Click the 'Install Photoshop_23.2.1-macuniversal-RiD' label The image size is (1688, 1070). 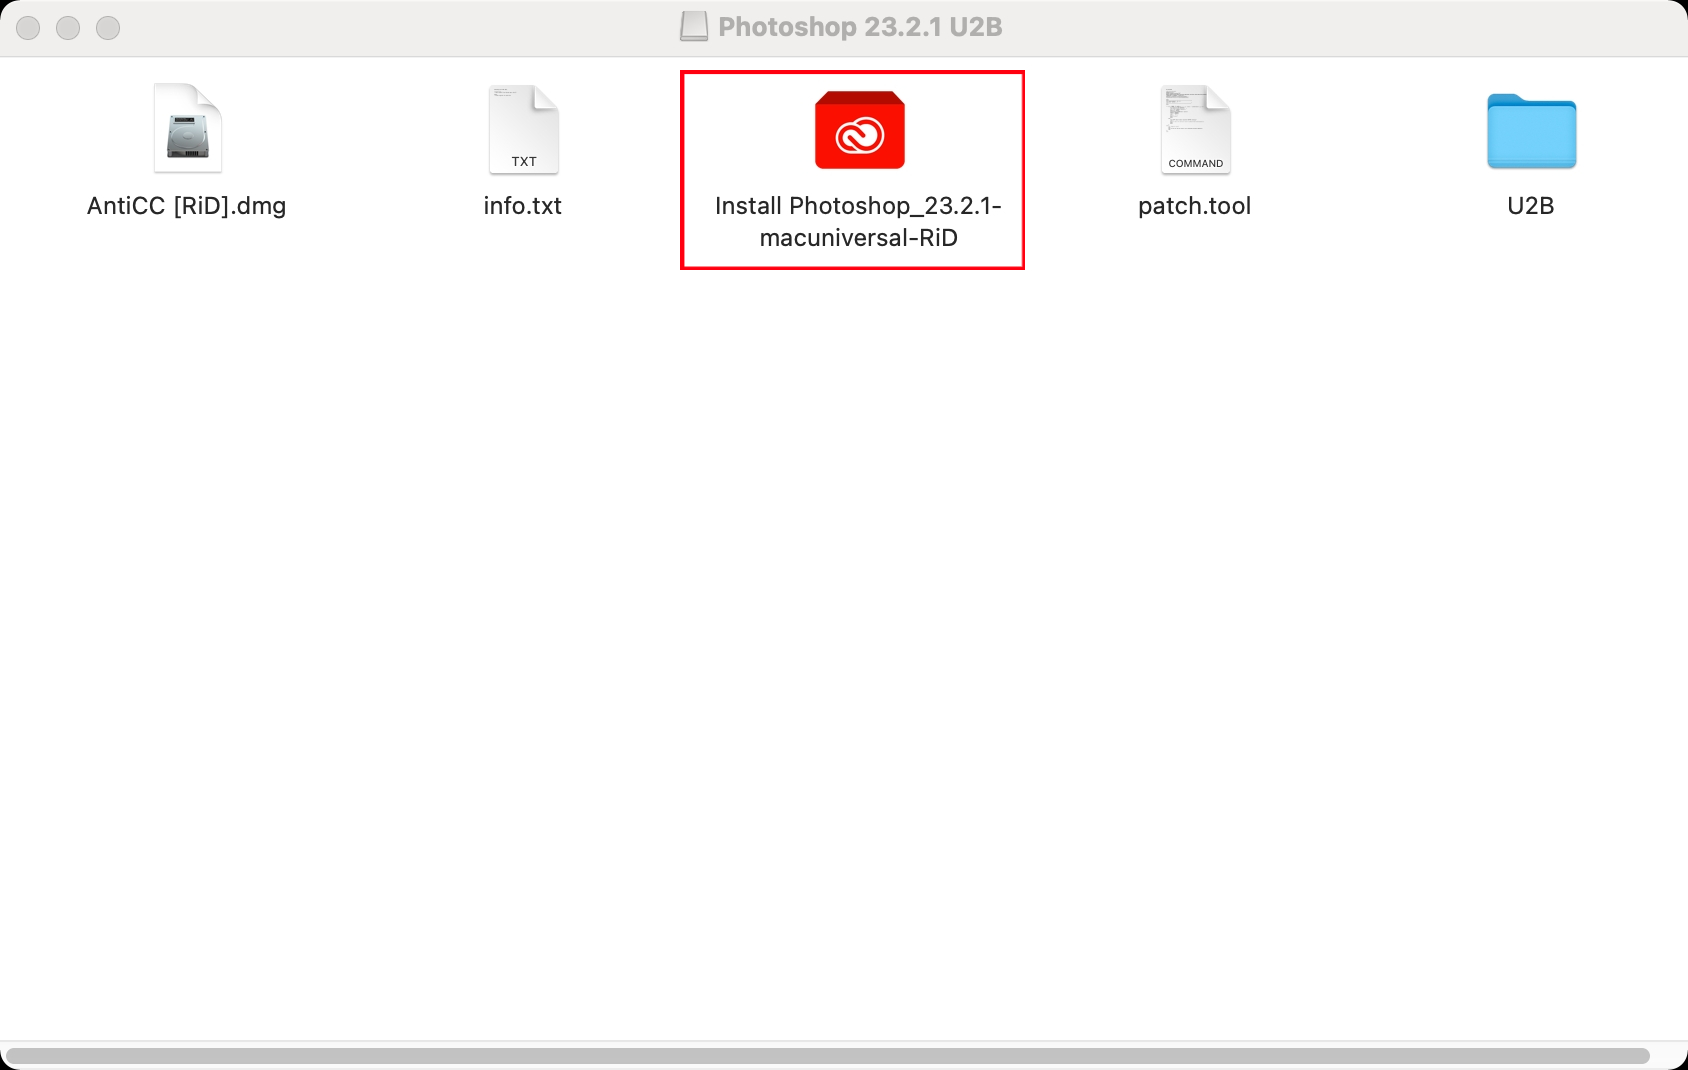pos(859,221)
